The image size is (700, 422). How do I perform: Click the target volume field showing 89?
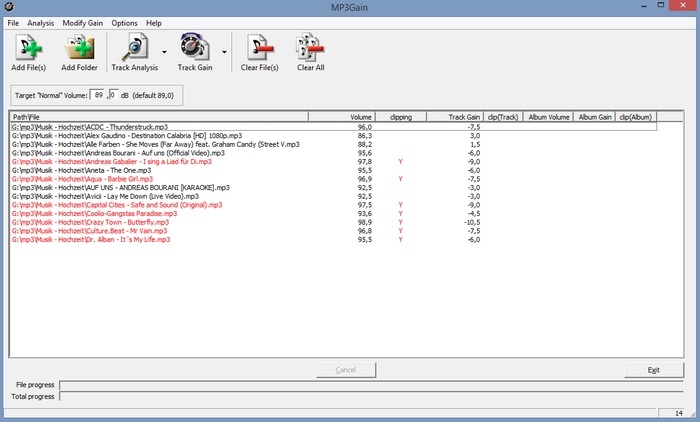98,95
